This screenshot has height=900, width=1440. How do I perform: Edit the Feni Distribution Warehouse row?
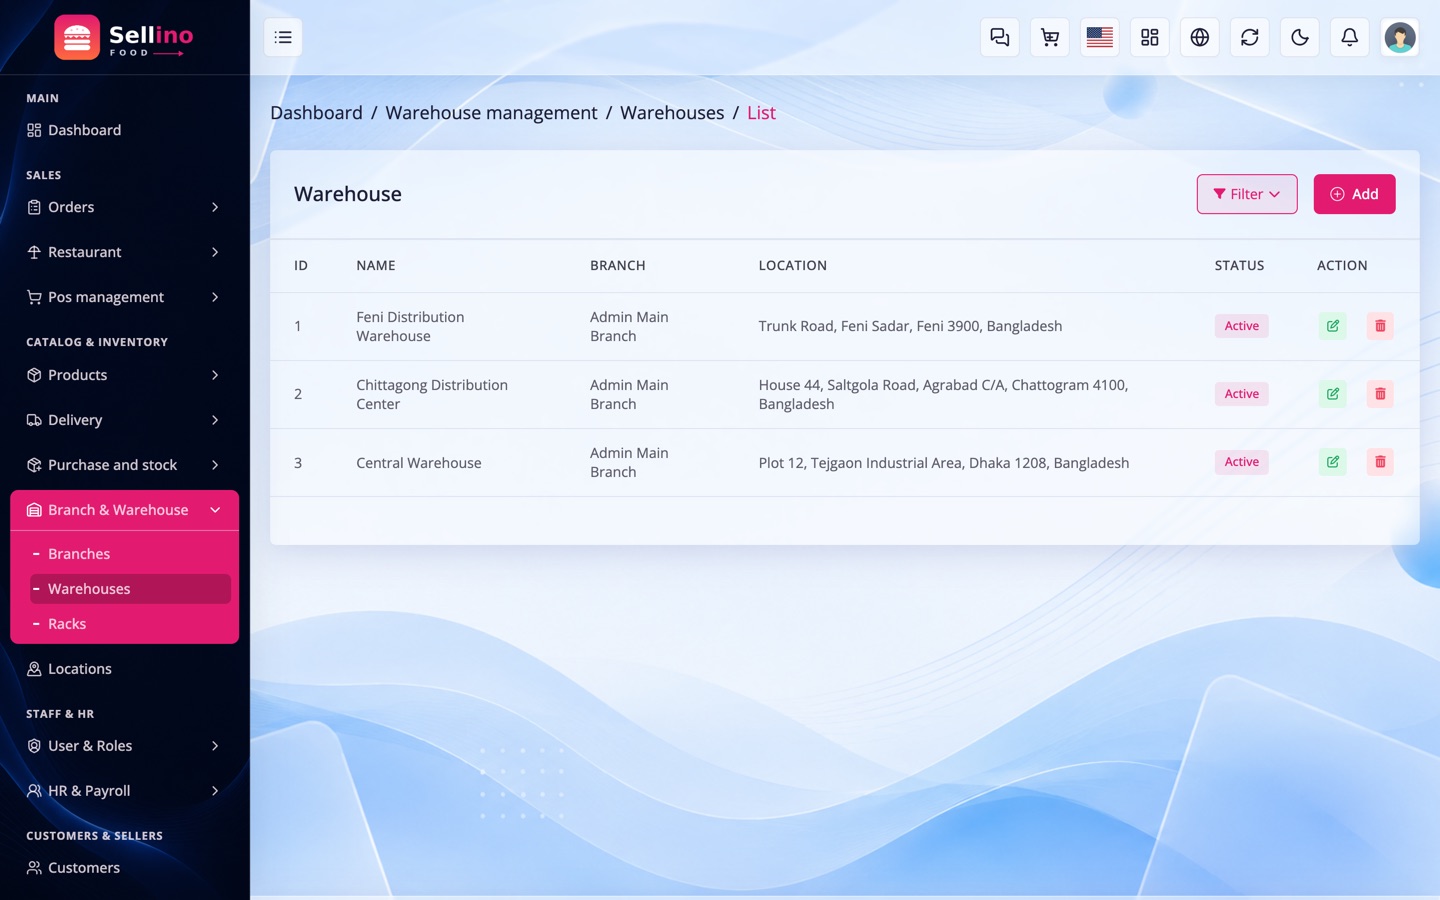point(1333,326)
